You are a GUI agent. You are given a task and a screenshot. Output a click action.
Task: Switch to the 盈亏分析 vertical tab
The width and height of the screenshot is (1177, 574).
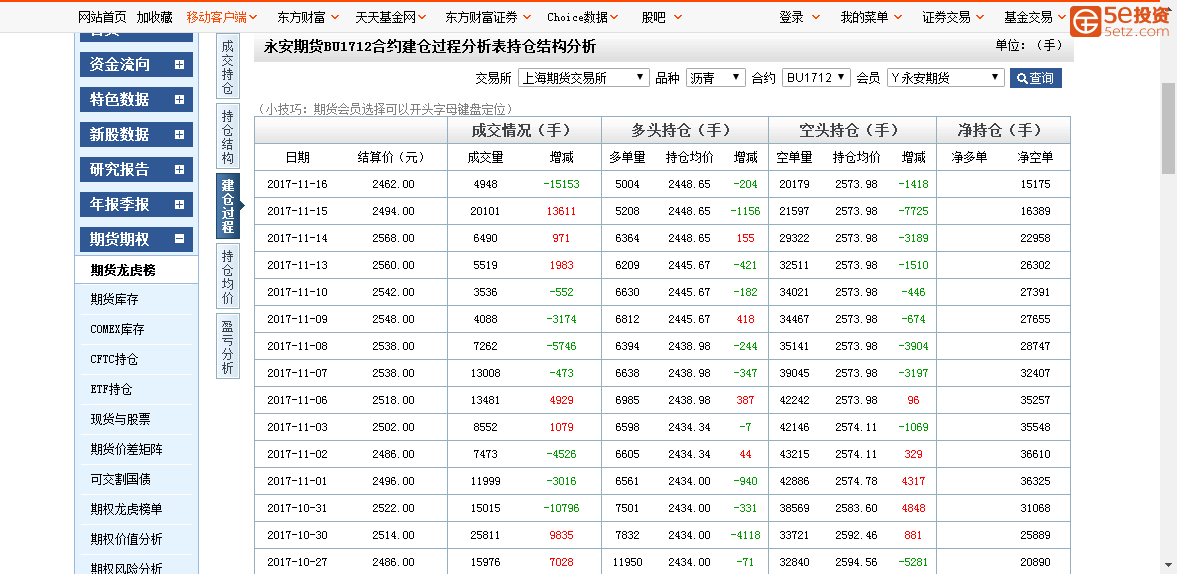coord(227,347)
